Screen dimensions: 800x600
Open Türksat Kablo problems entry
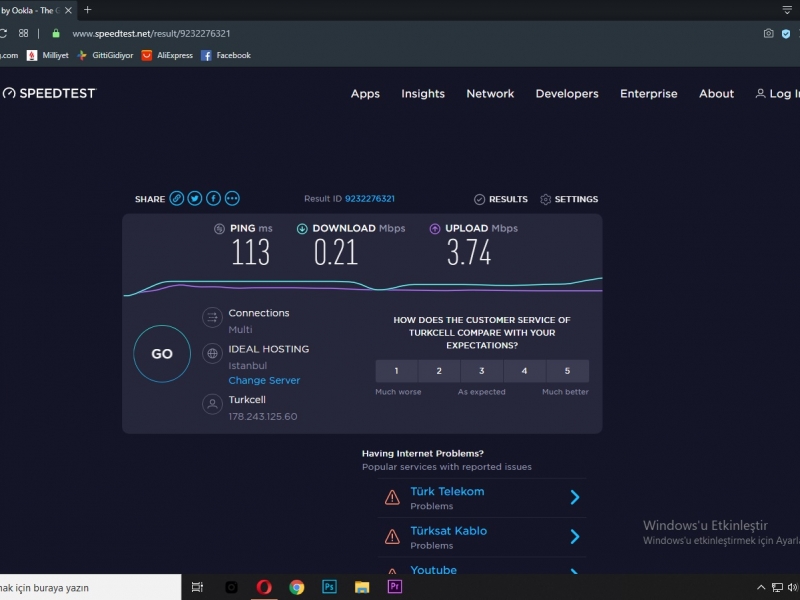click(x=482, y=537)
